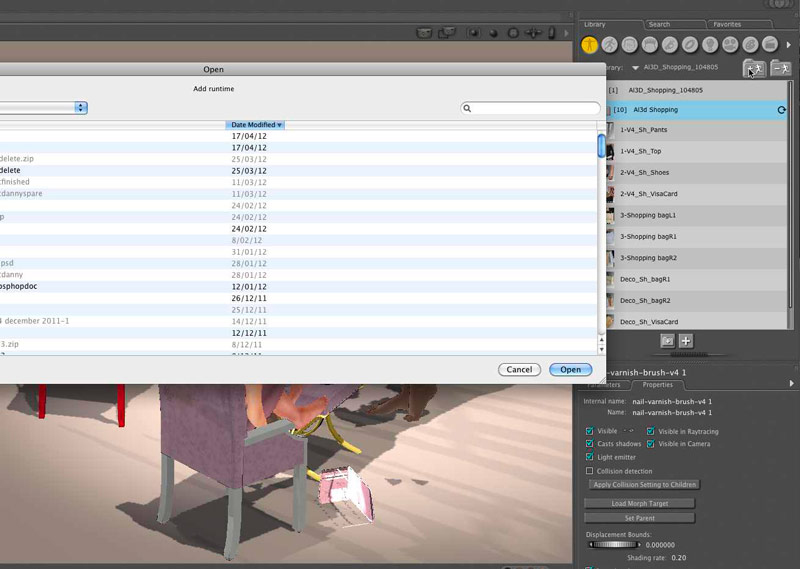This screenshot has width=800, height=569.
Task: Open the library selection dropdown arrow
Action: (x=635, y=68)
